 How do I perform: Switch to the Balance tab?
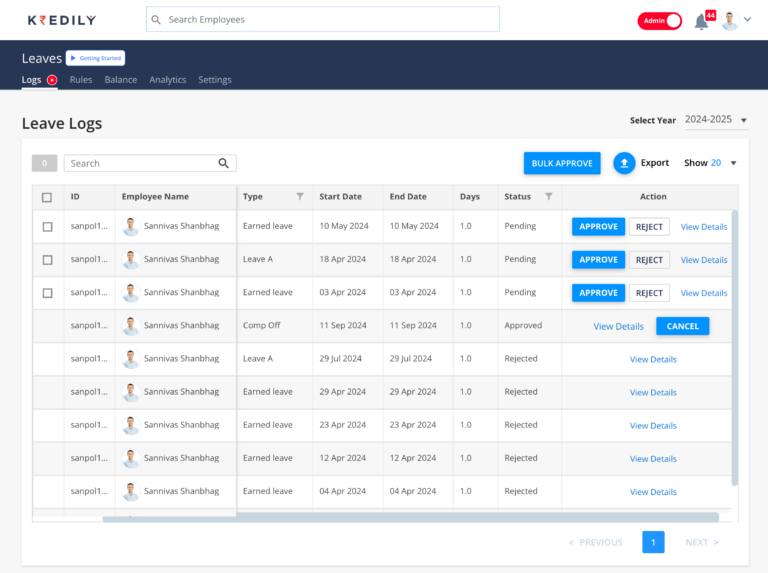click(120, 80)
